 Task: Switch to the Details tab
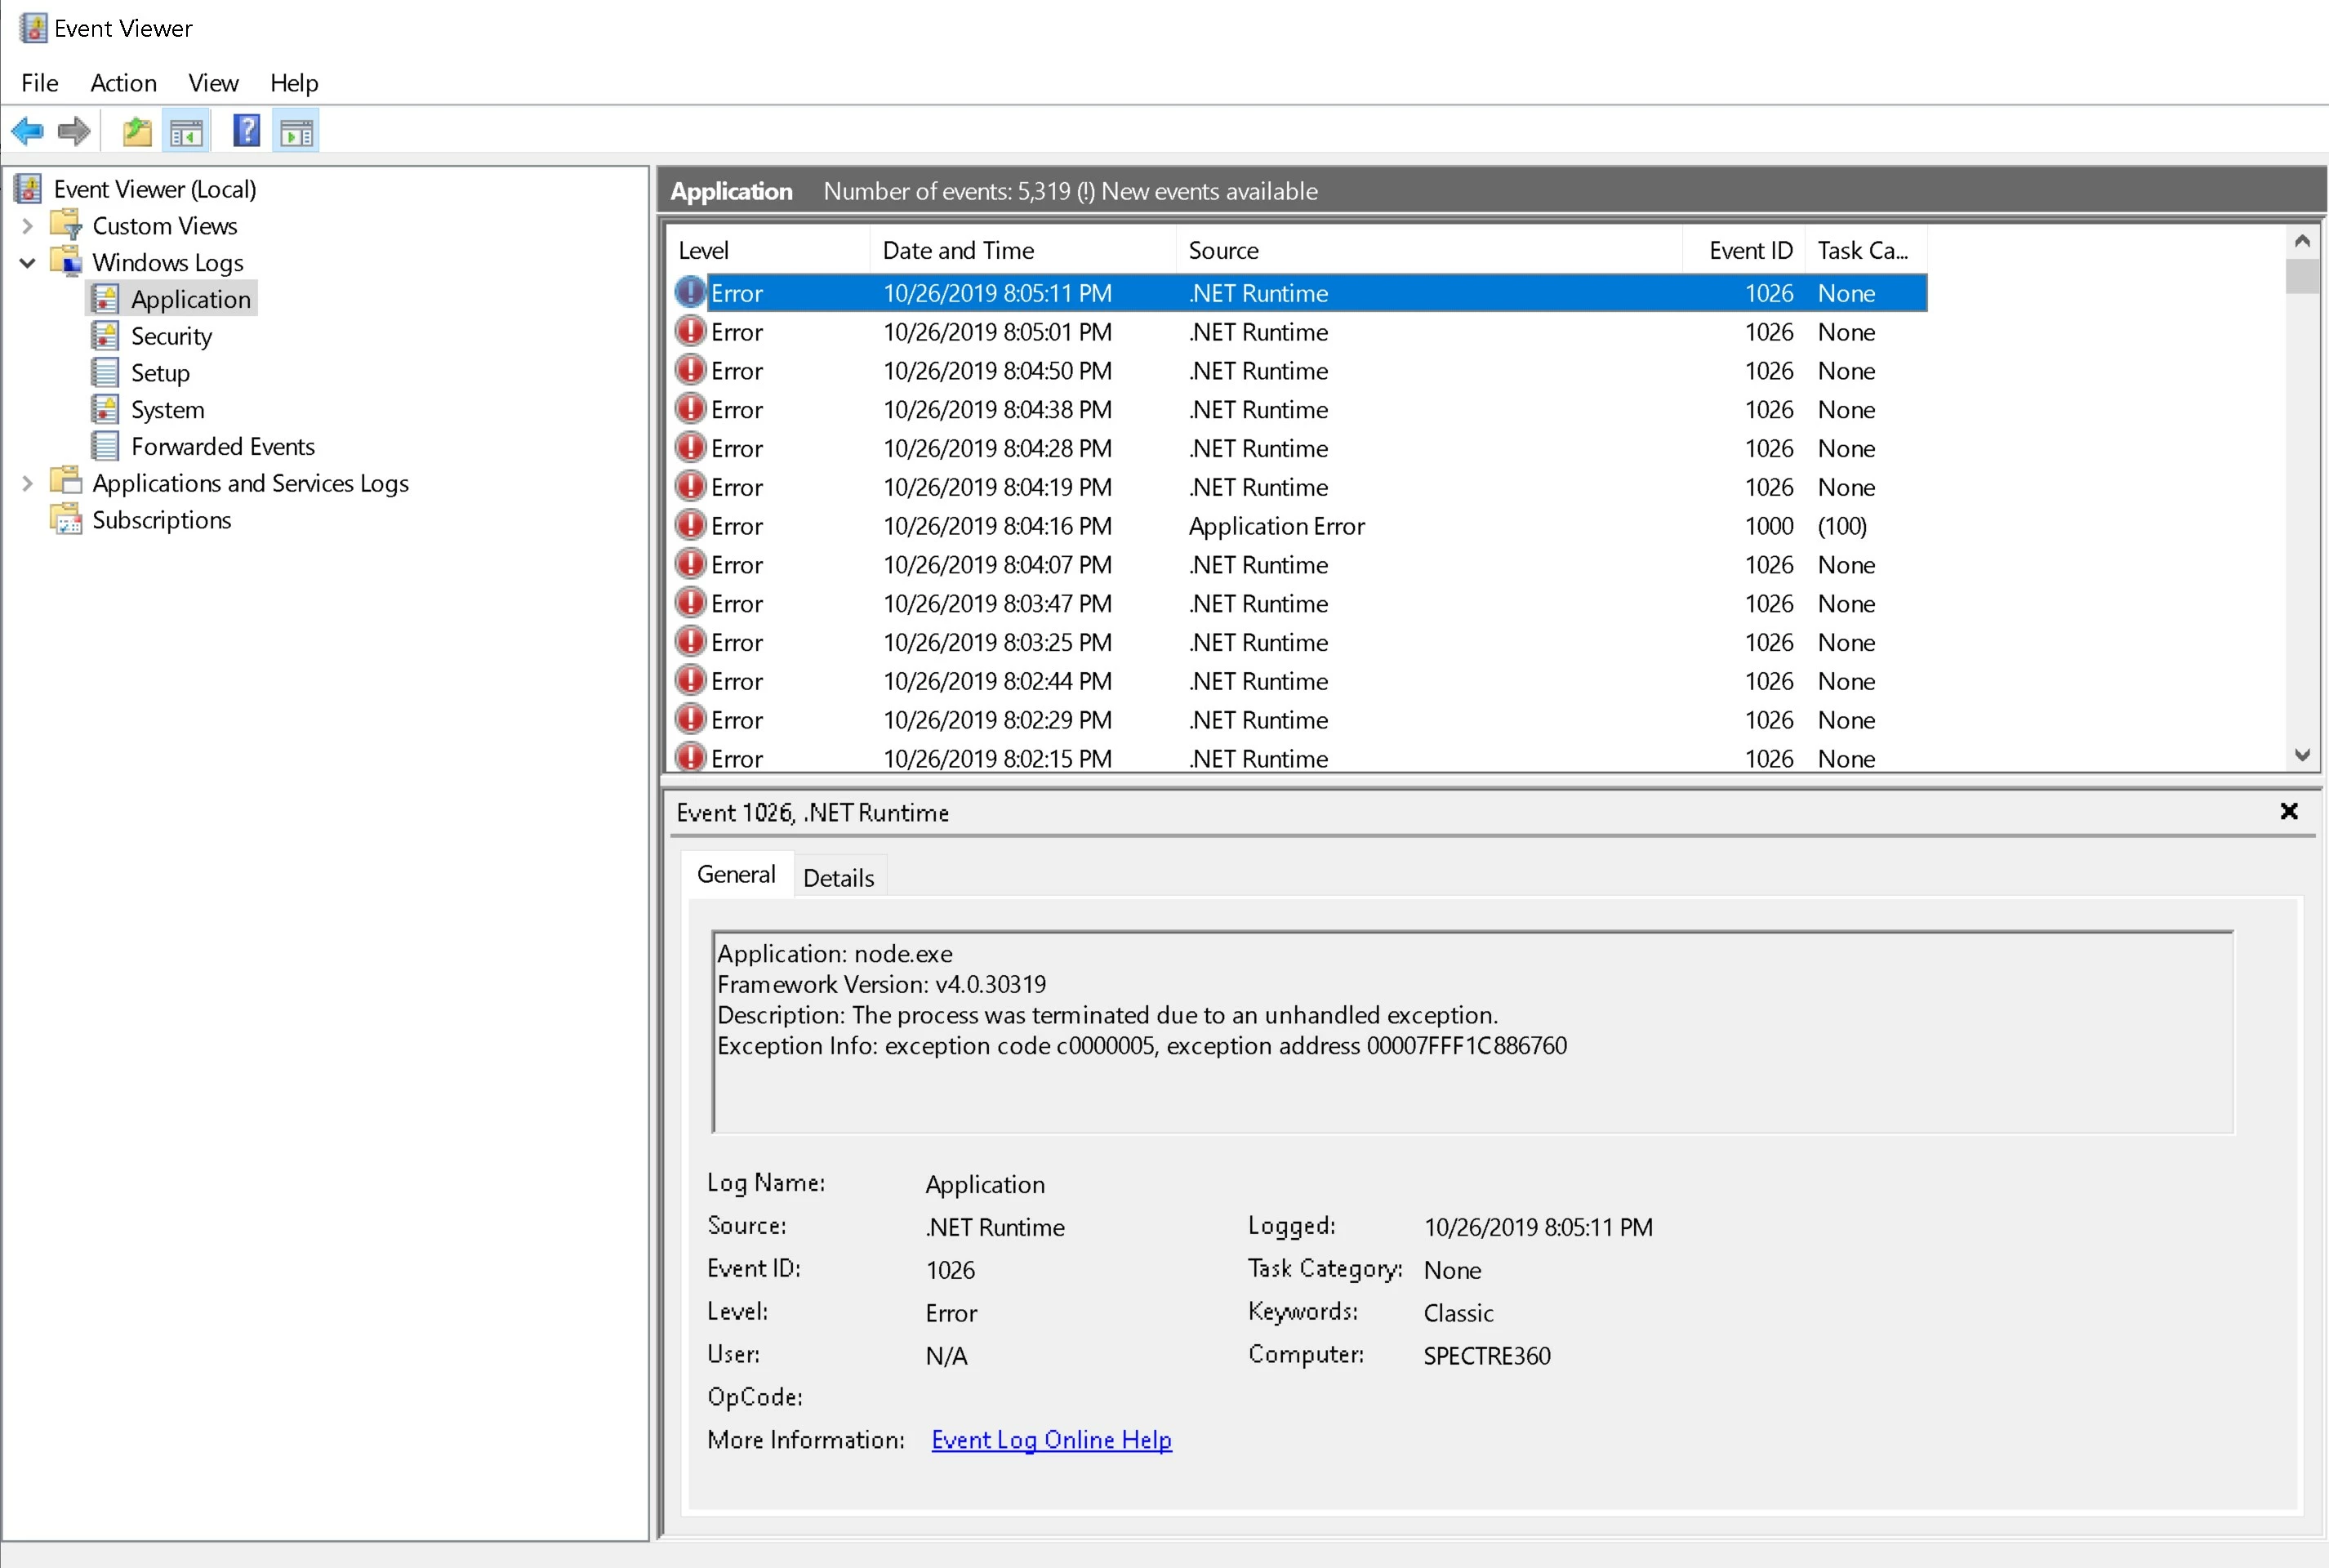pyautogui.click(x=838, y=877)
